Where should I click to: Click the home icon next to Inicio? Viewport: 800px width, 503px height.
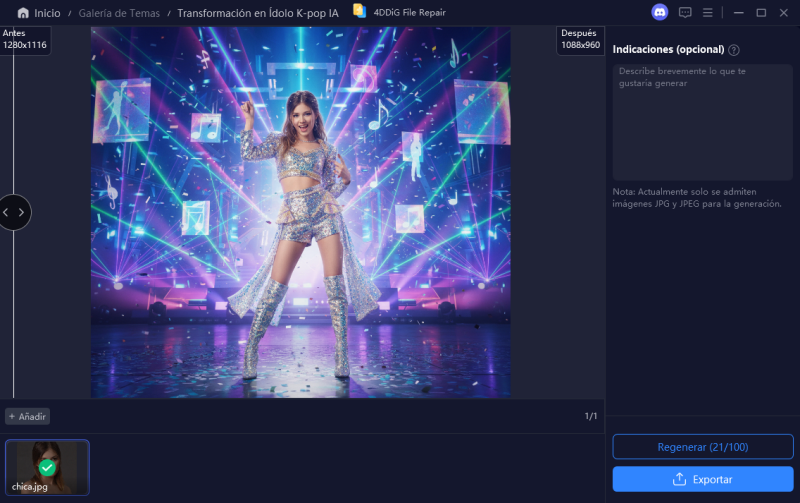pyautogui.click(x=23, y=13)
